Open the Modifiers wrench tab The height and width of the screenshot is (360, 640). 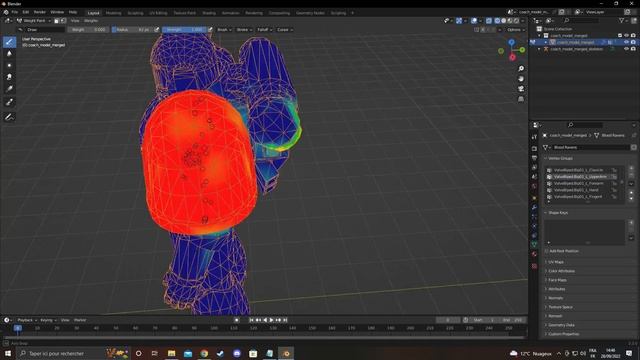tap(534, 207)
